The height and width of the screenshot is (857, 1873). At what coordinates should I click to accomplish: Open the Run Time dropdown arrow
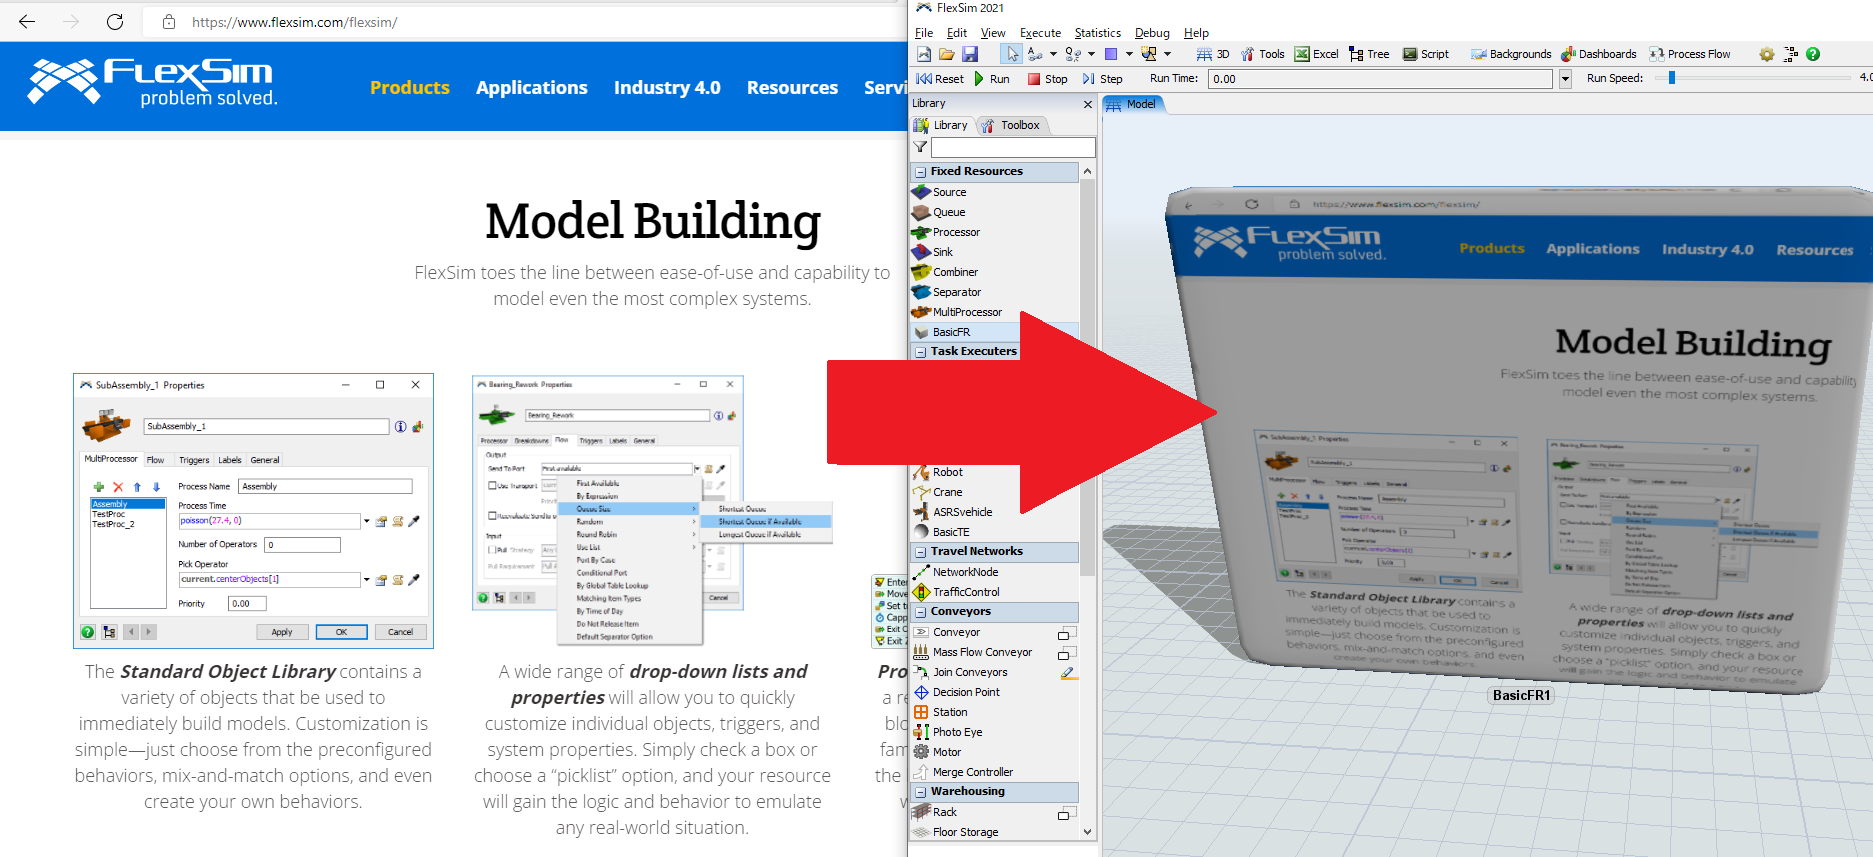coord(1565,79)
